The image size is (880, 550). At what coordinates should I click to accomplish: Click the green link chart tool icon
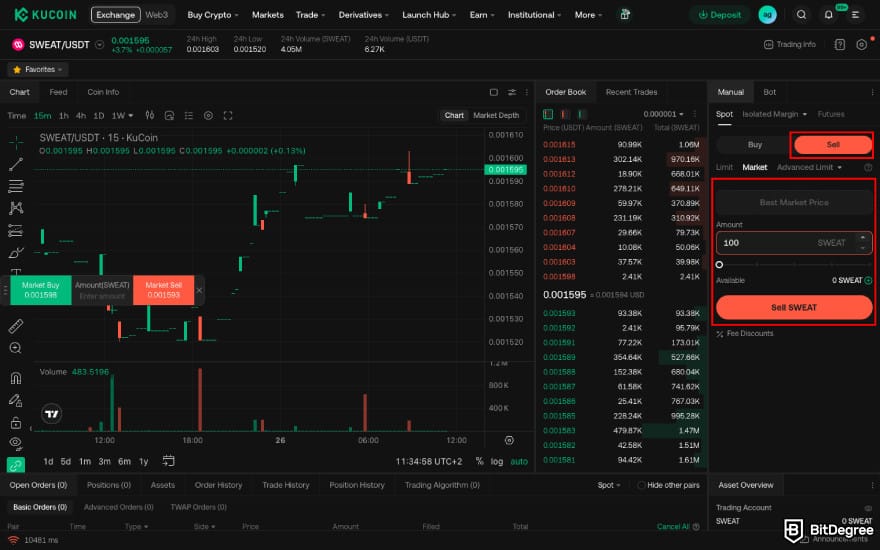tap(16, 465)
